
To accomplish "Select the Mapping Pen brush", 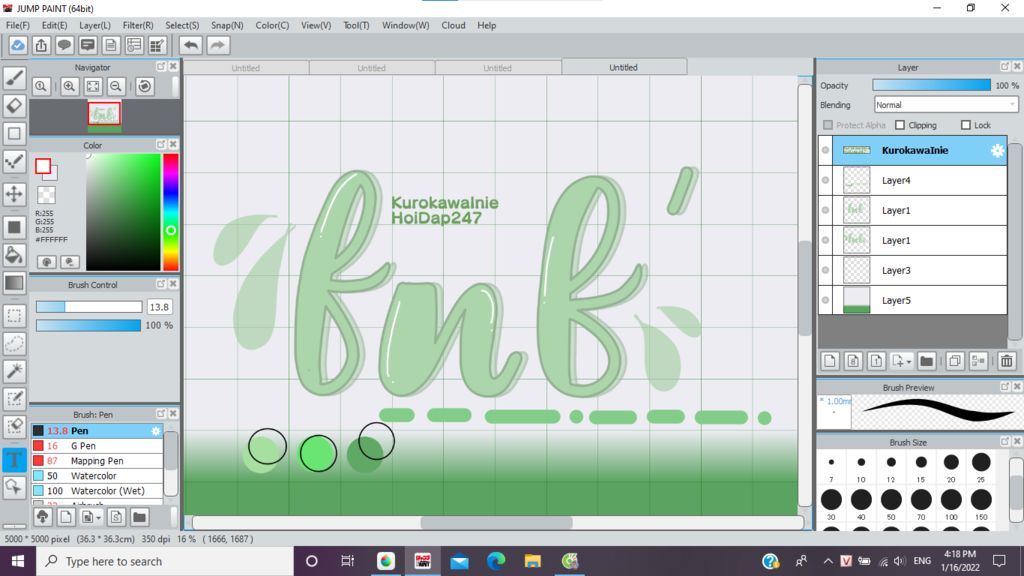I will (x=97, y=461).
